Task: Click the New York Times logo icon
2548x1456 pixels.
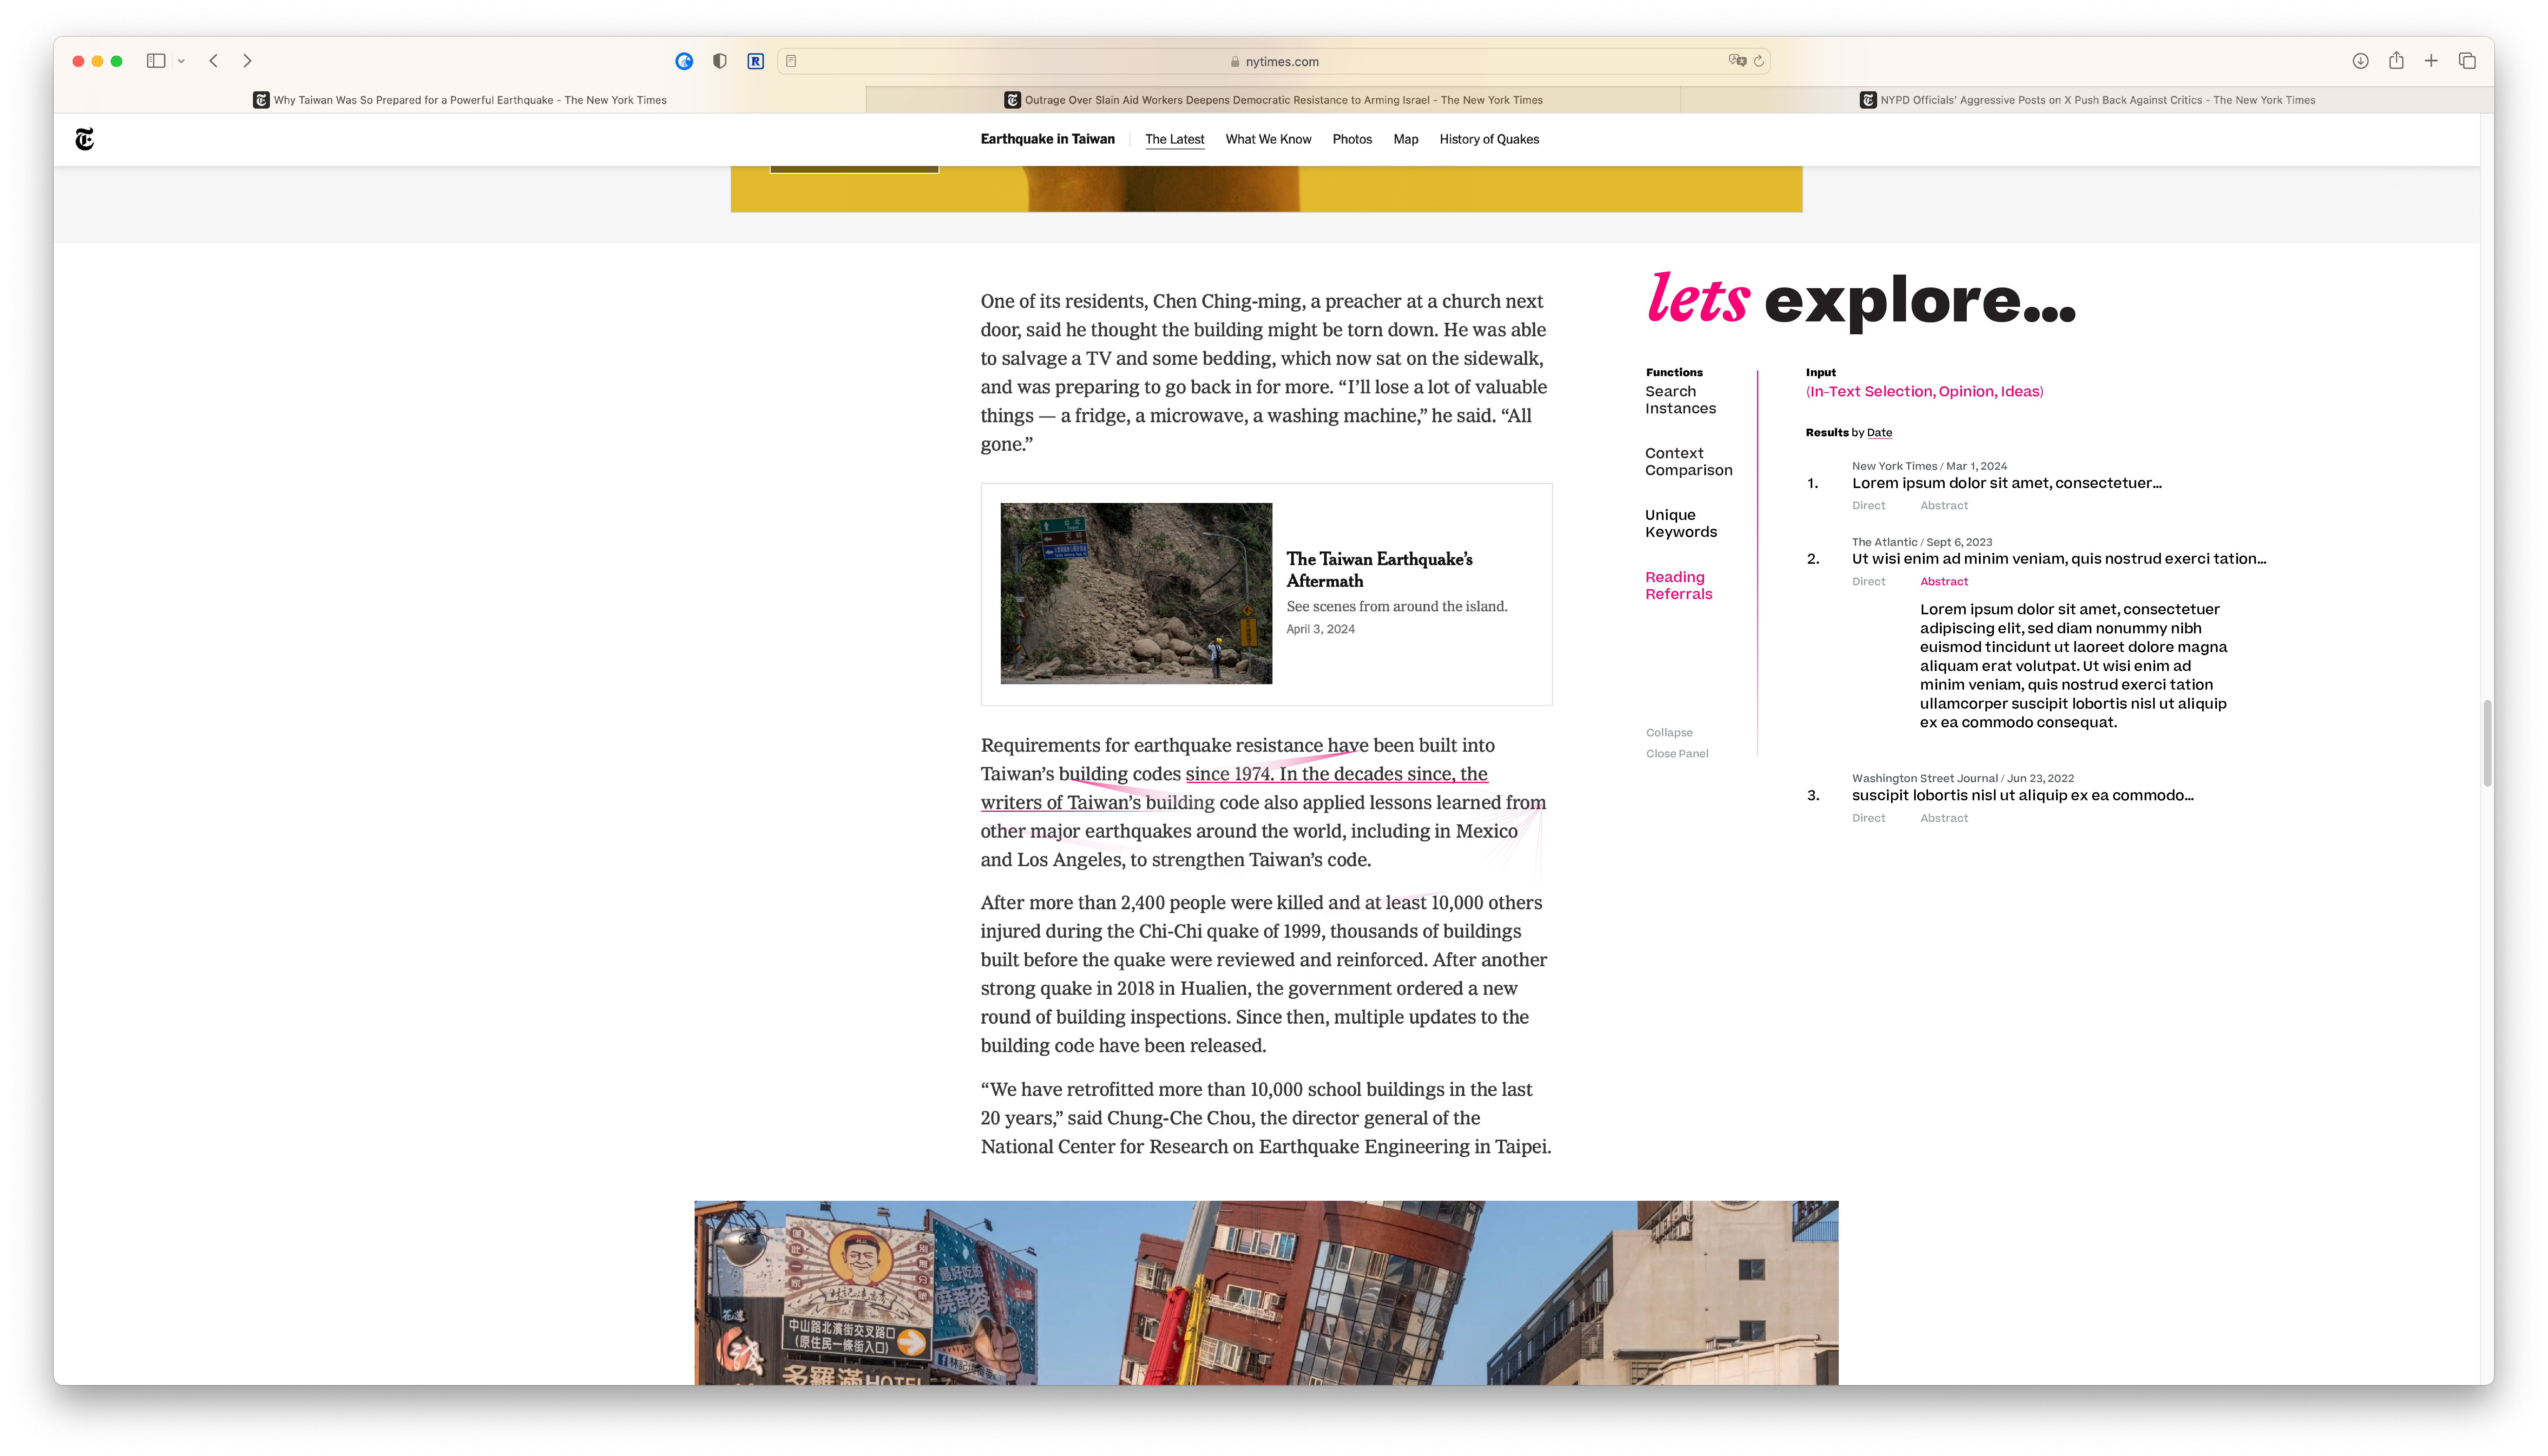Action: point(85,139)
